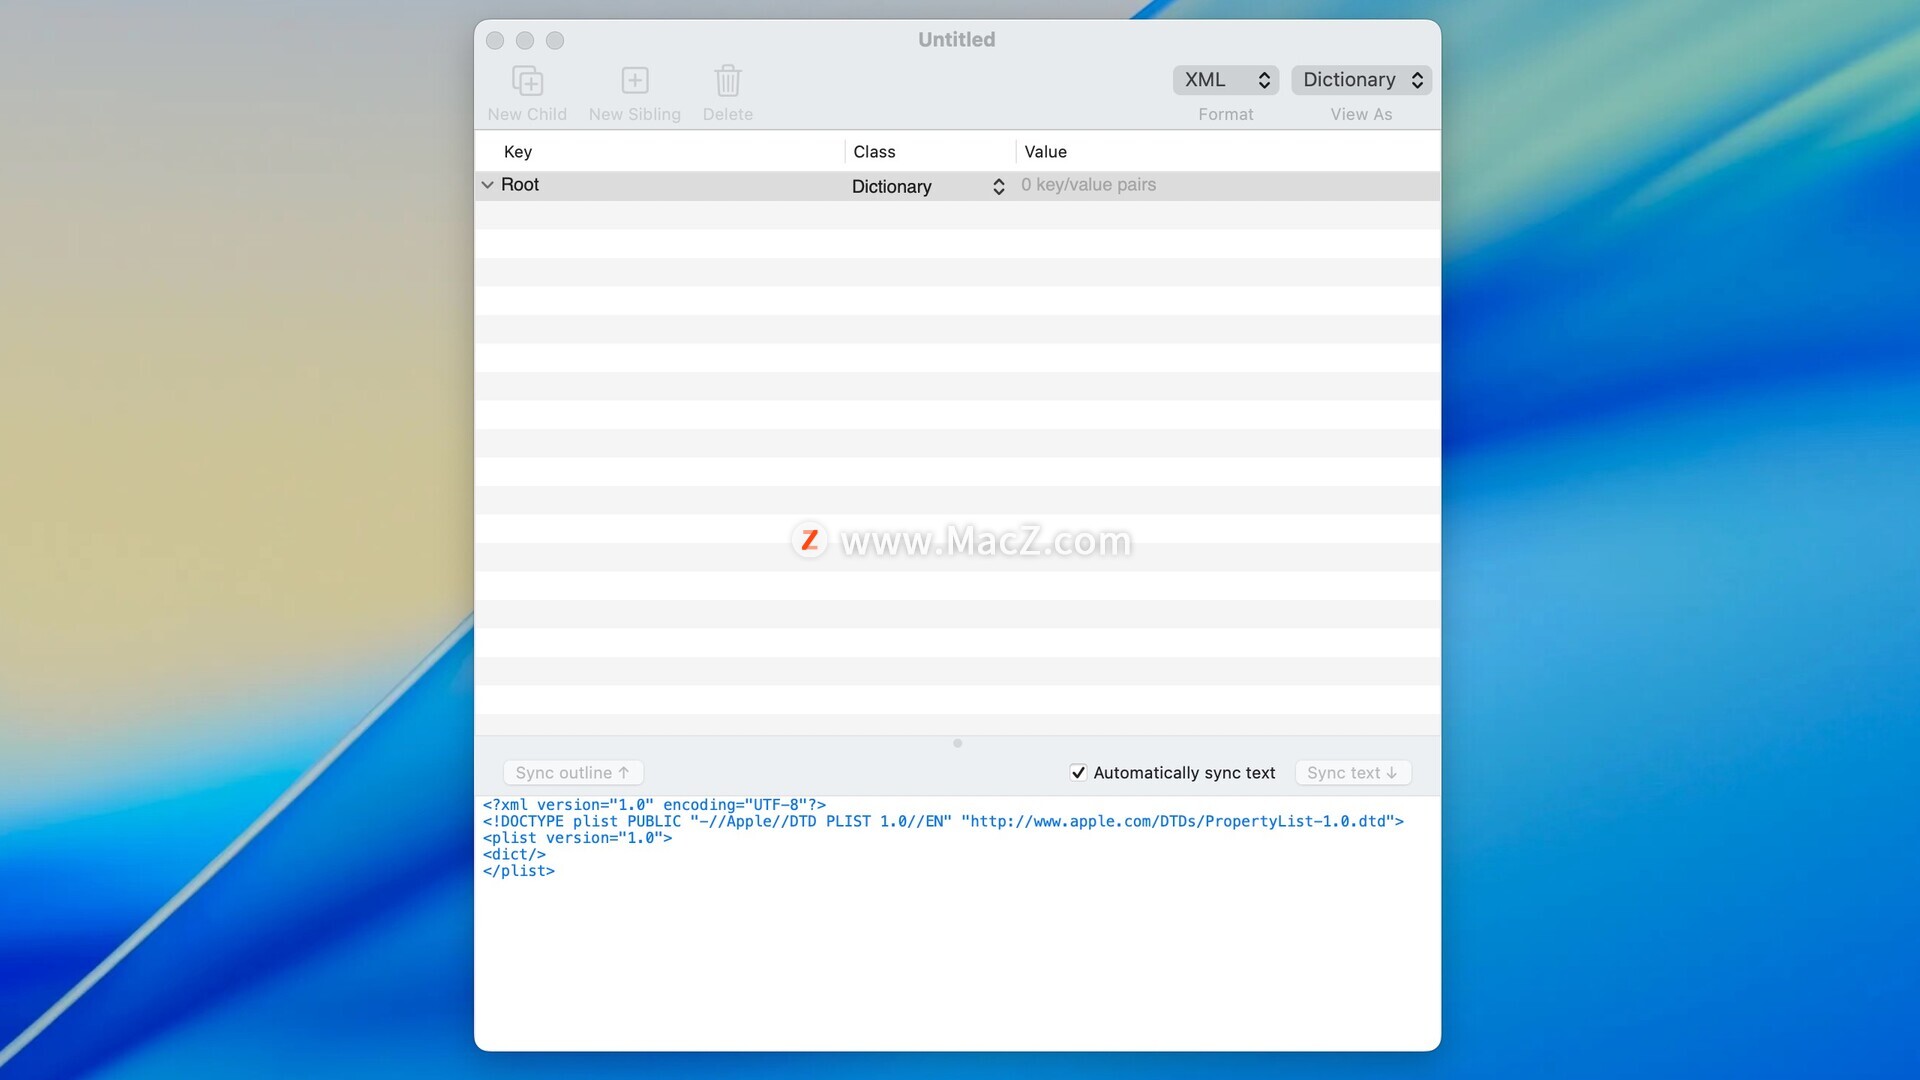The height and width of the screenshot is (1080, 1920).
Task: Collapse the Root disclosure chevron
Action: click(x=488, y=185)
